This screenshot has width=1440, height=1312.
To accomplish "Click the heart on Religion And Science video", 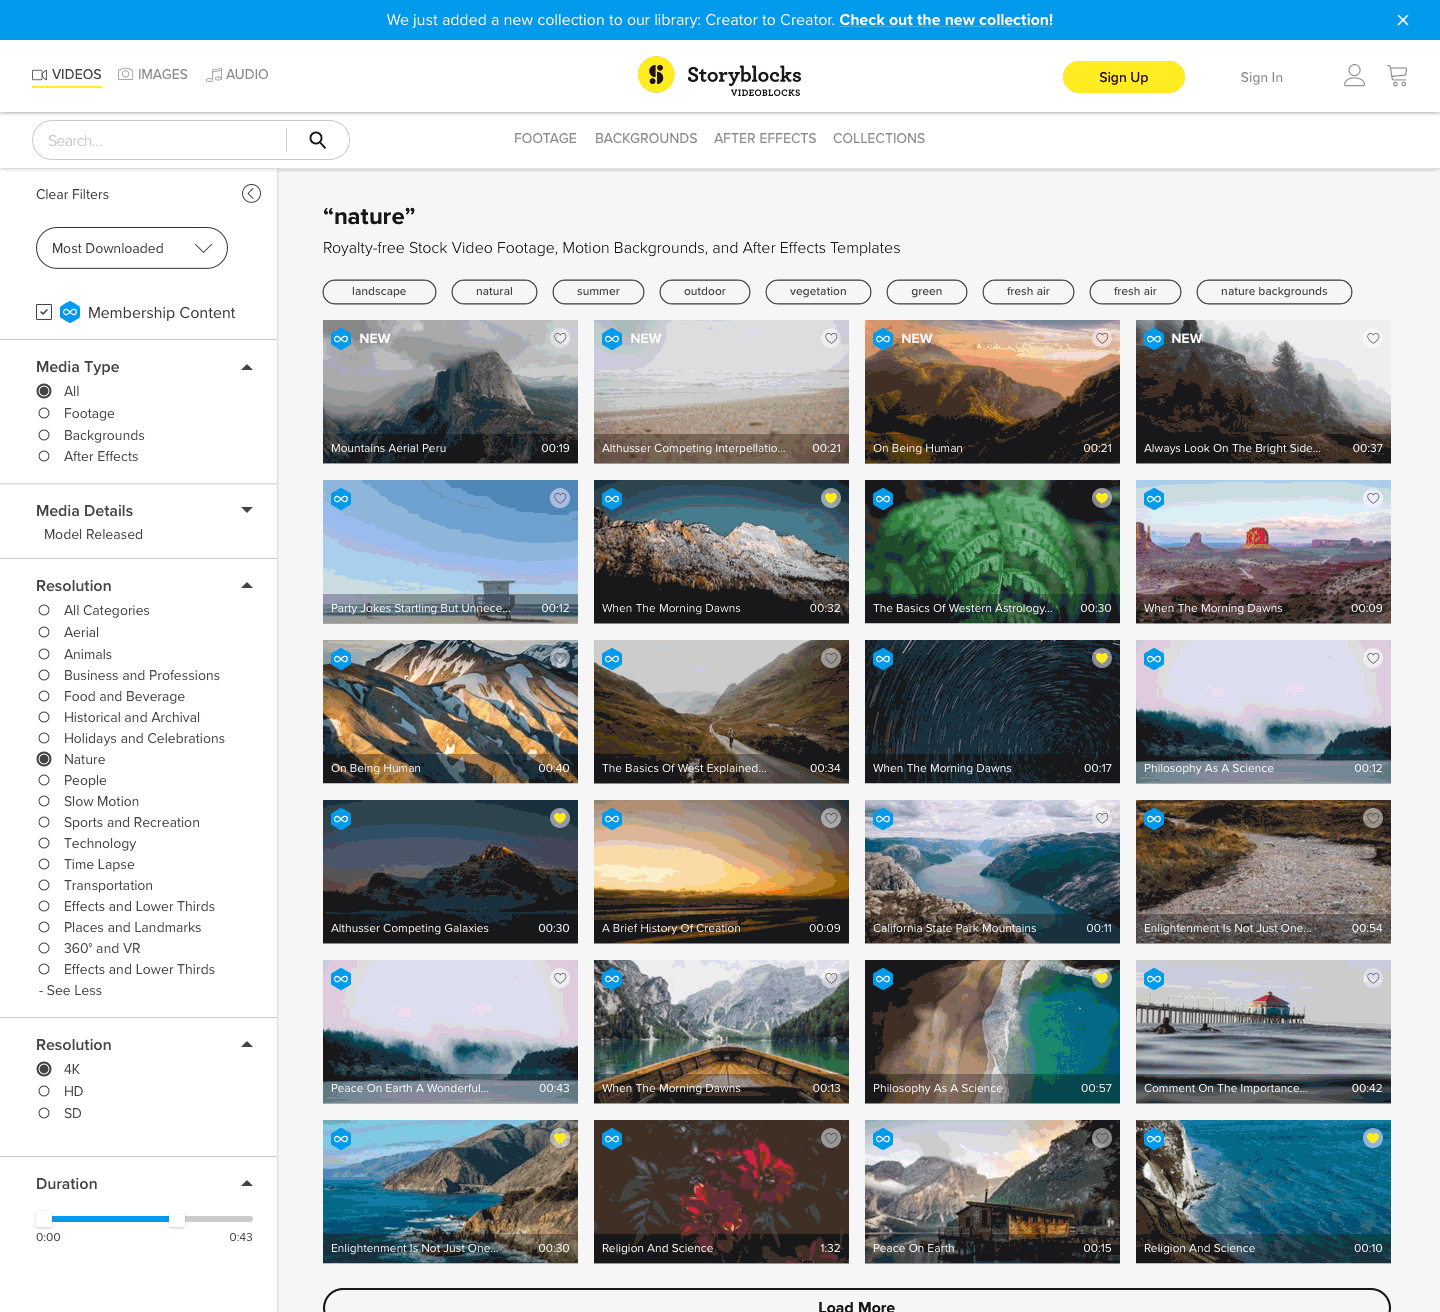I will click(831, 1138).
